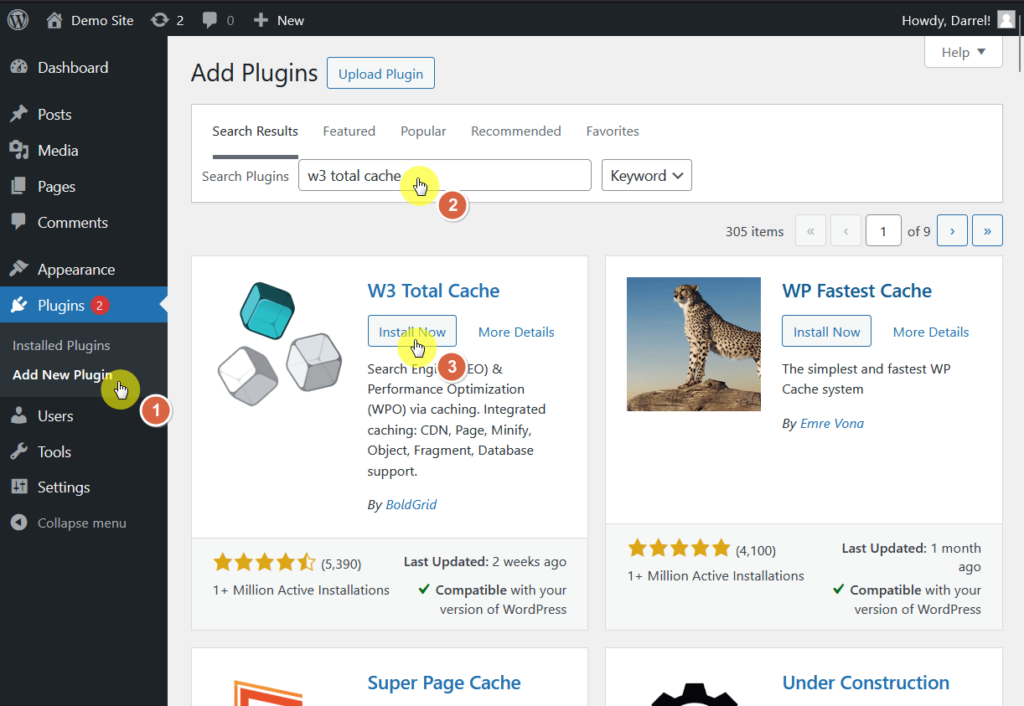Open the BoldGrid author link

tap(411, 504)
